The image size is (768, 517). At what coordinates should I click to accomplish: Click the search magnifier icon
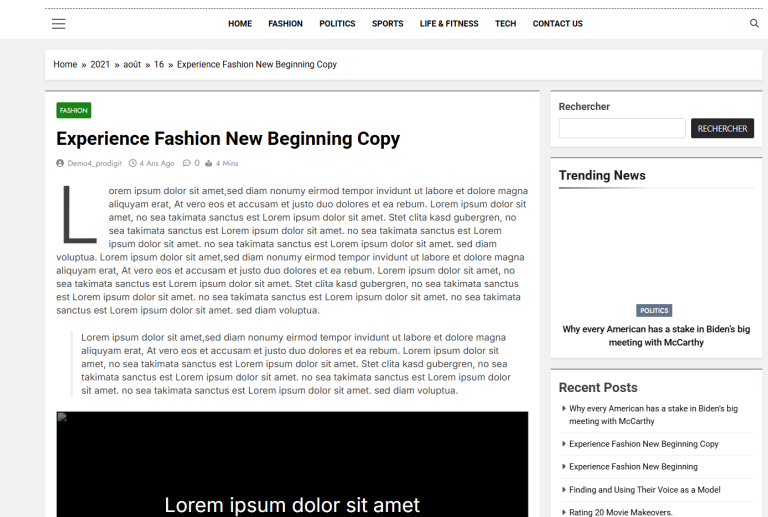[x=754, y=23]
